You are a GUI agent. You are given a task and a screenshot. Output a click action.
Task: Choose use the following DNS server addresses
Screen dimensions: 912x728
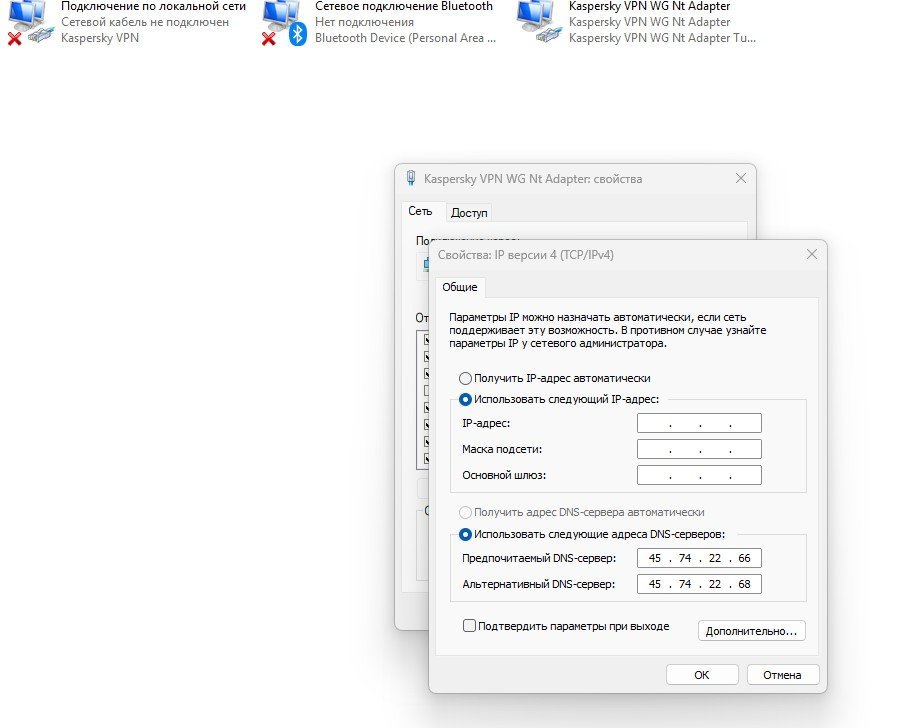465,534
